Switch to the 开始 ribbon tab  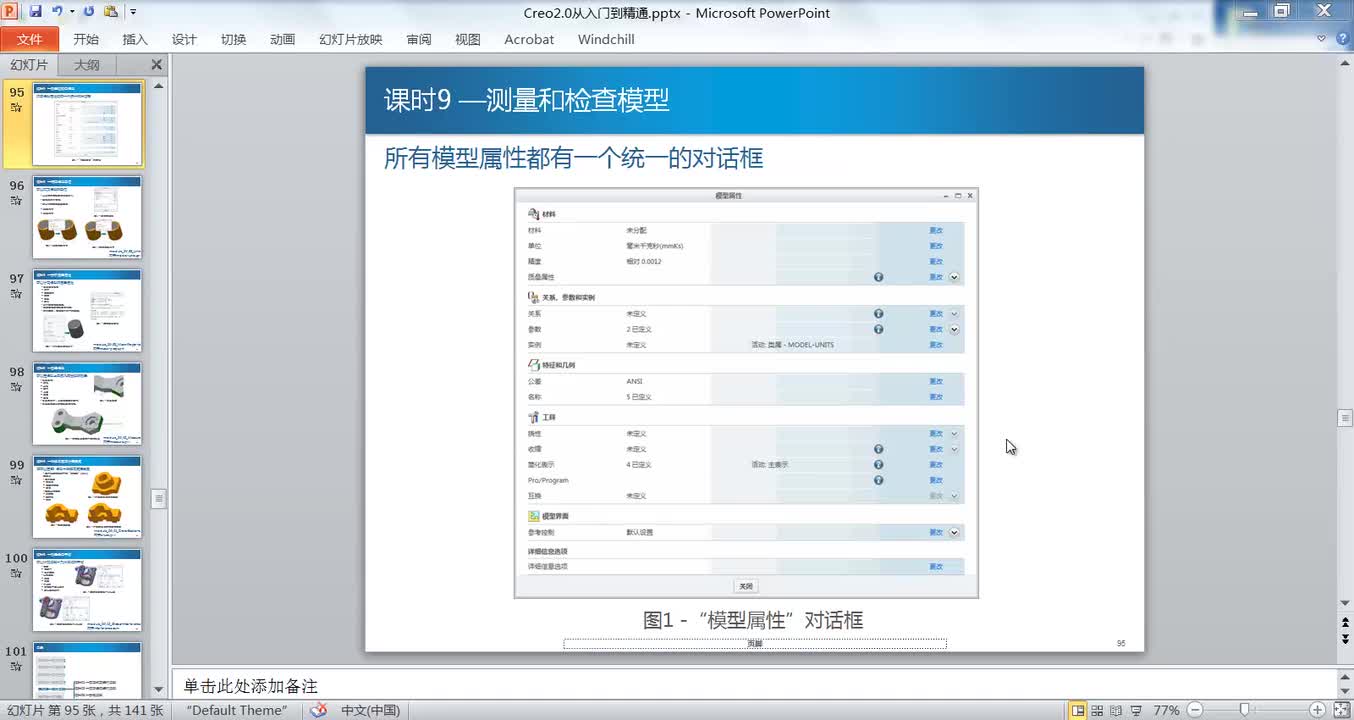[86, 39]
